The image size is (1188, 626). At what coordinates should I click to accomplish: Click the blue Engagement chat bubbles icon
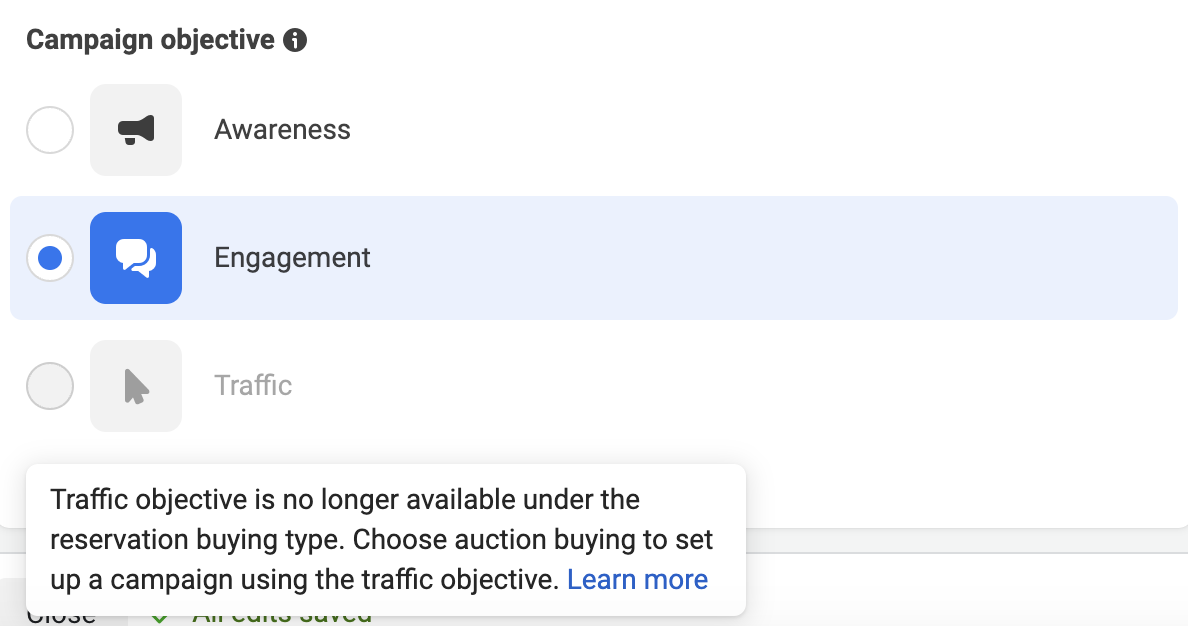click(136, 258)
